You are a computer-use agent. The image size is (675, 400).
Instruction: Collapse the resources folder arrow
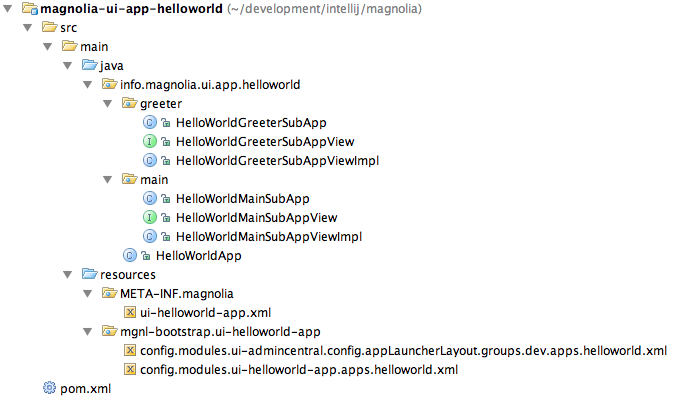pos(68,274)
